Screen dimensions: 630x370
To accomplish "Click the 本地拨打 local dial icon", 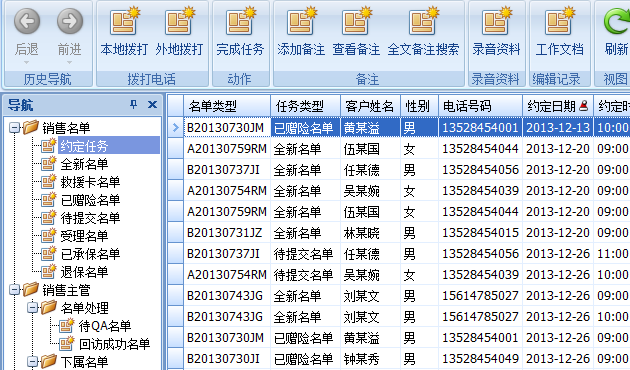I will [125, 21].
